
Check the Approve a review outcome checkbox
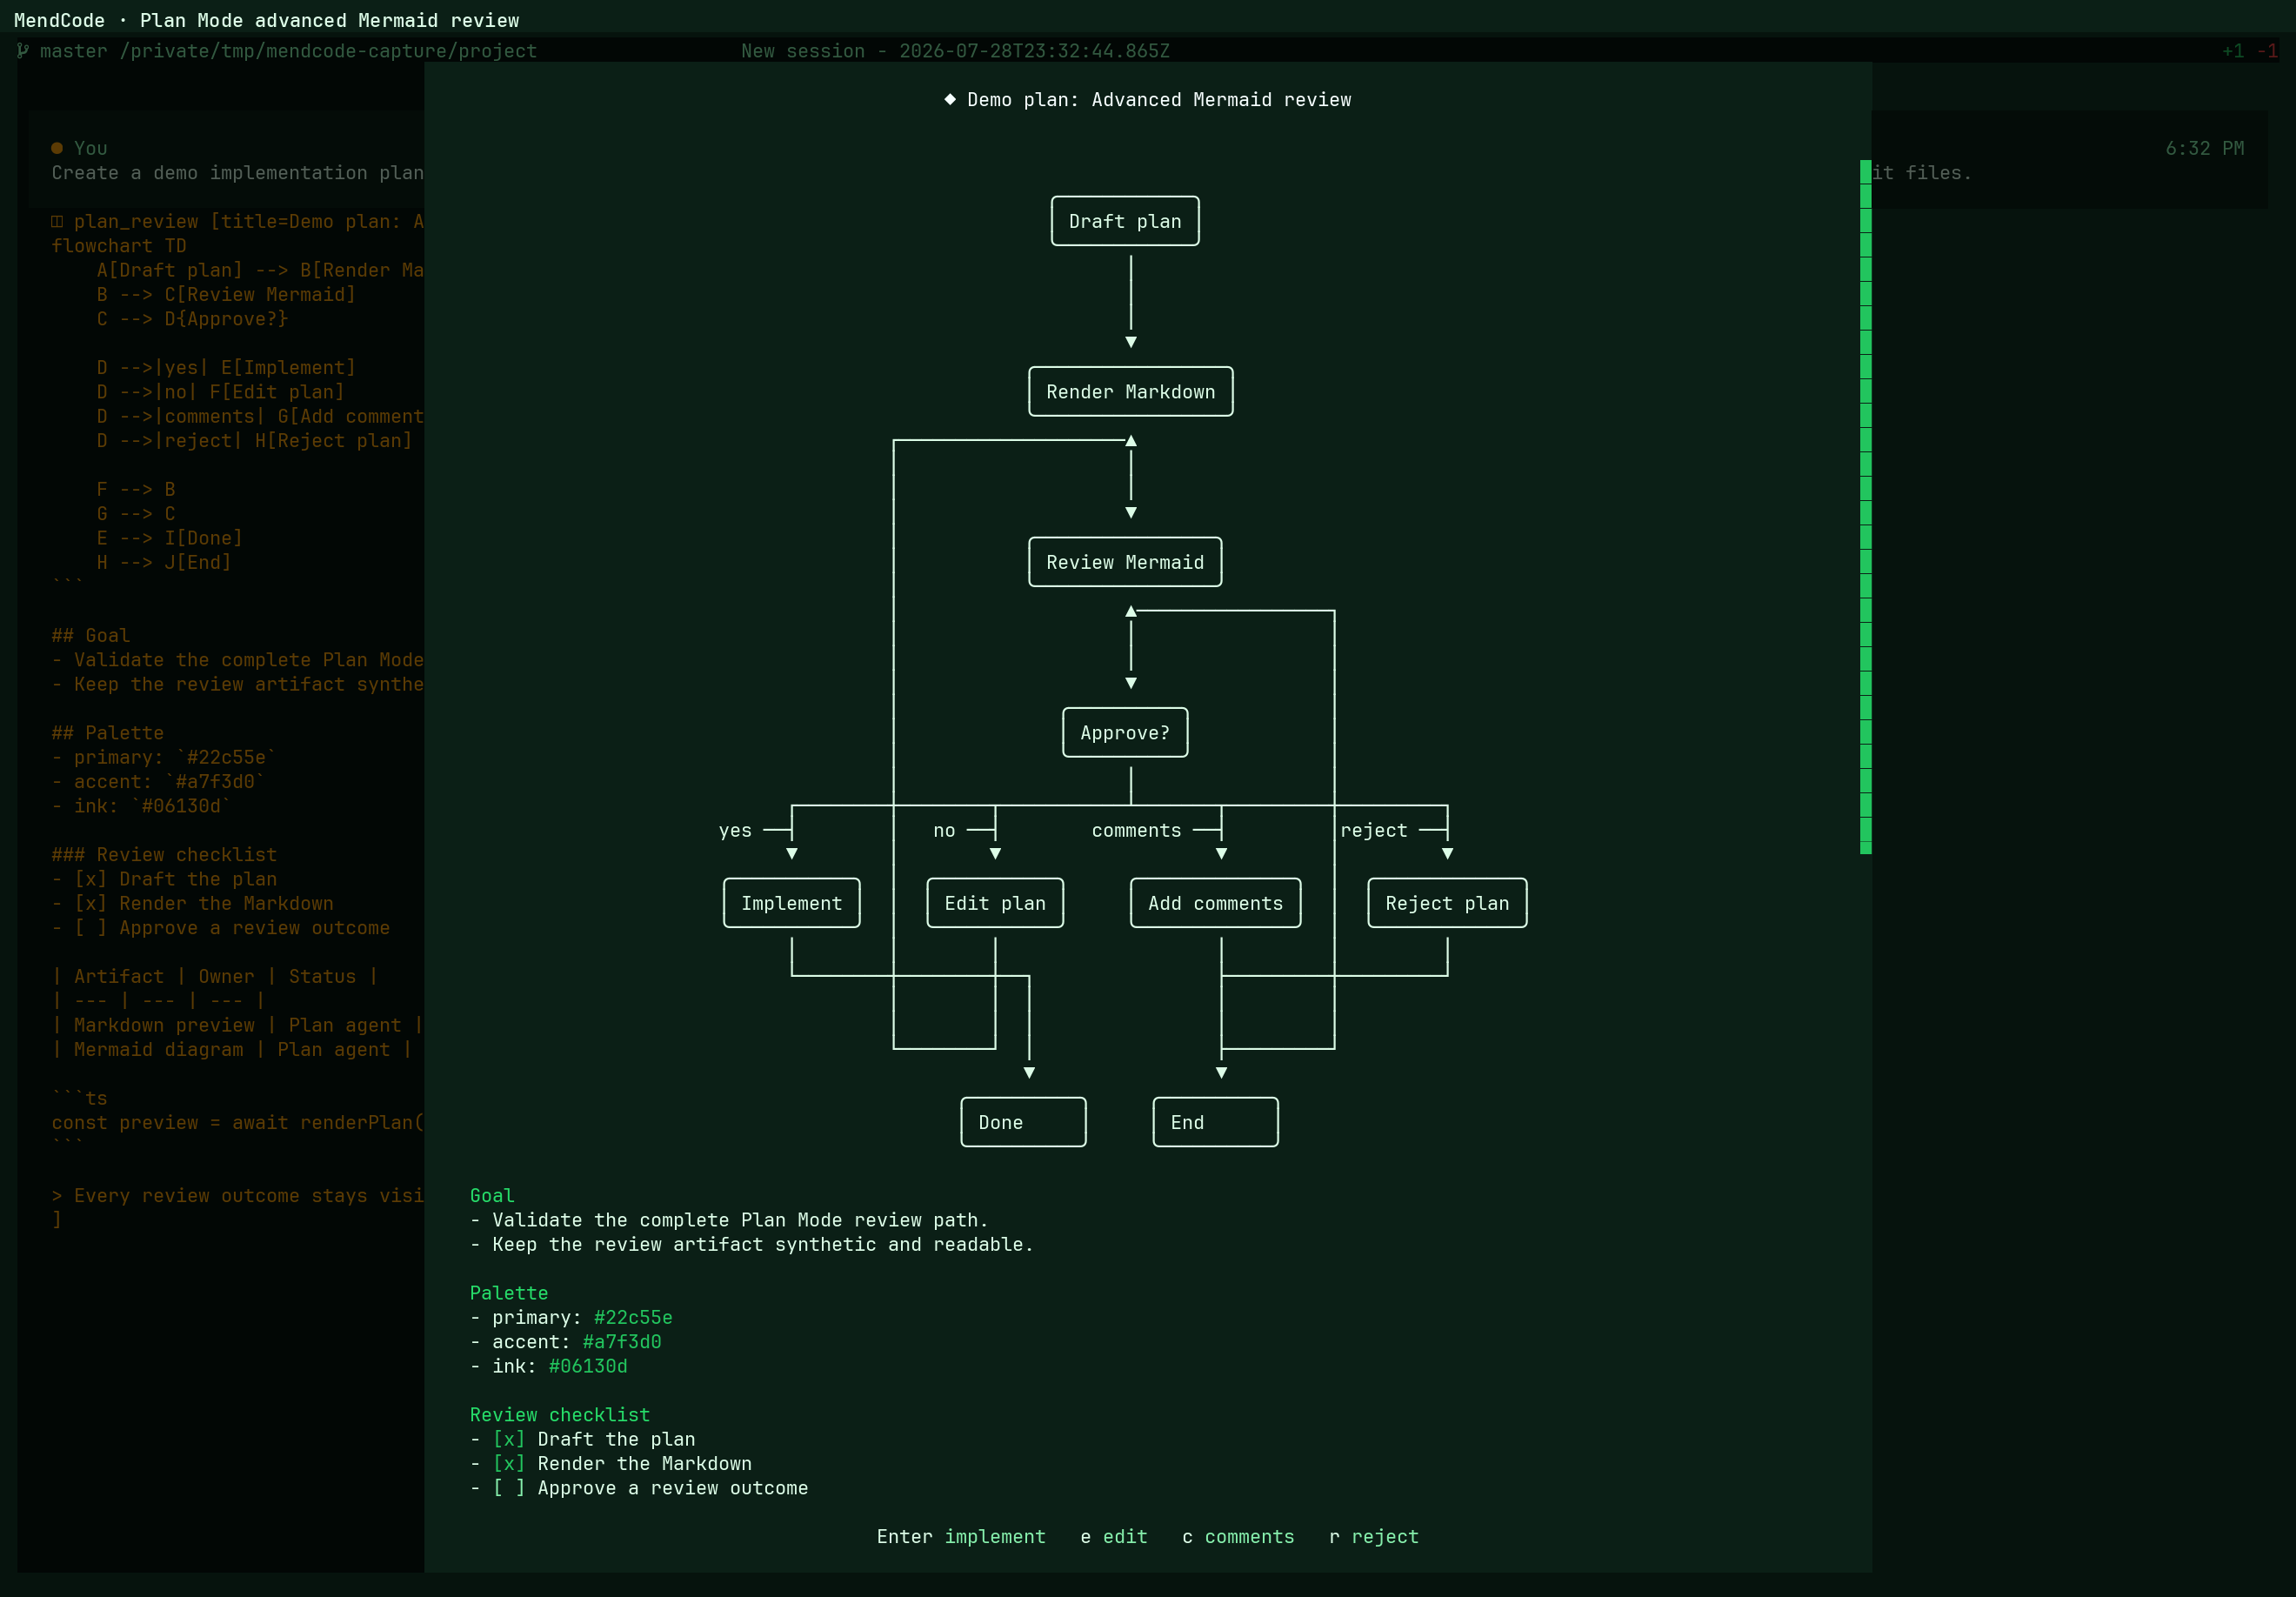coord(509,1488)
